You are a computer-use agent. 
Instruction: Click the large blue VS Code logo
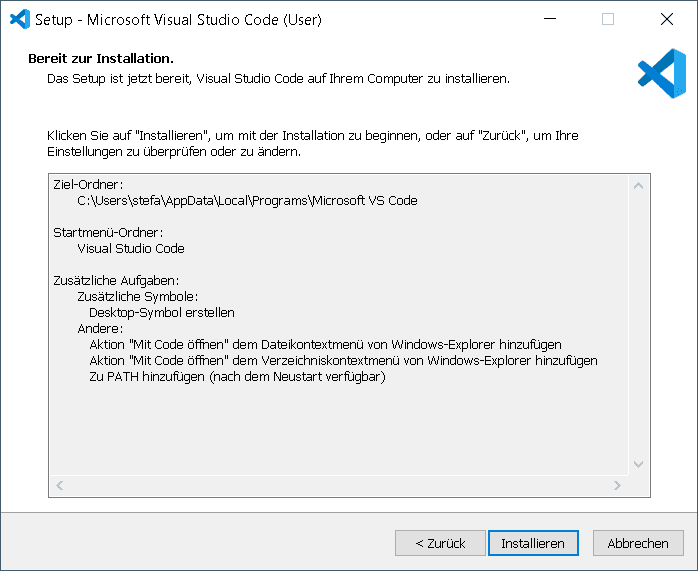pyautogui.click(x=661, y=73)
